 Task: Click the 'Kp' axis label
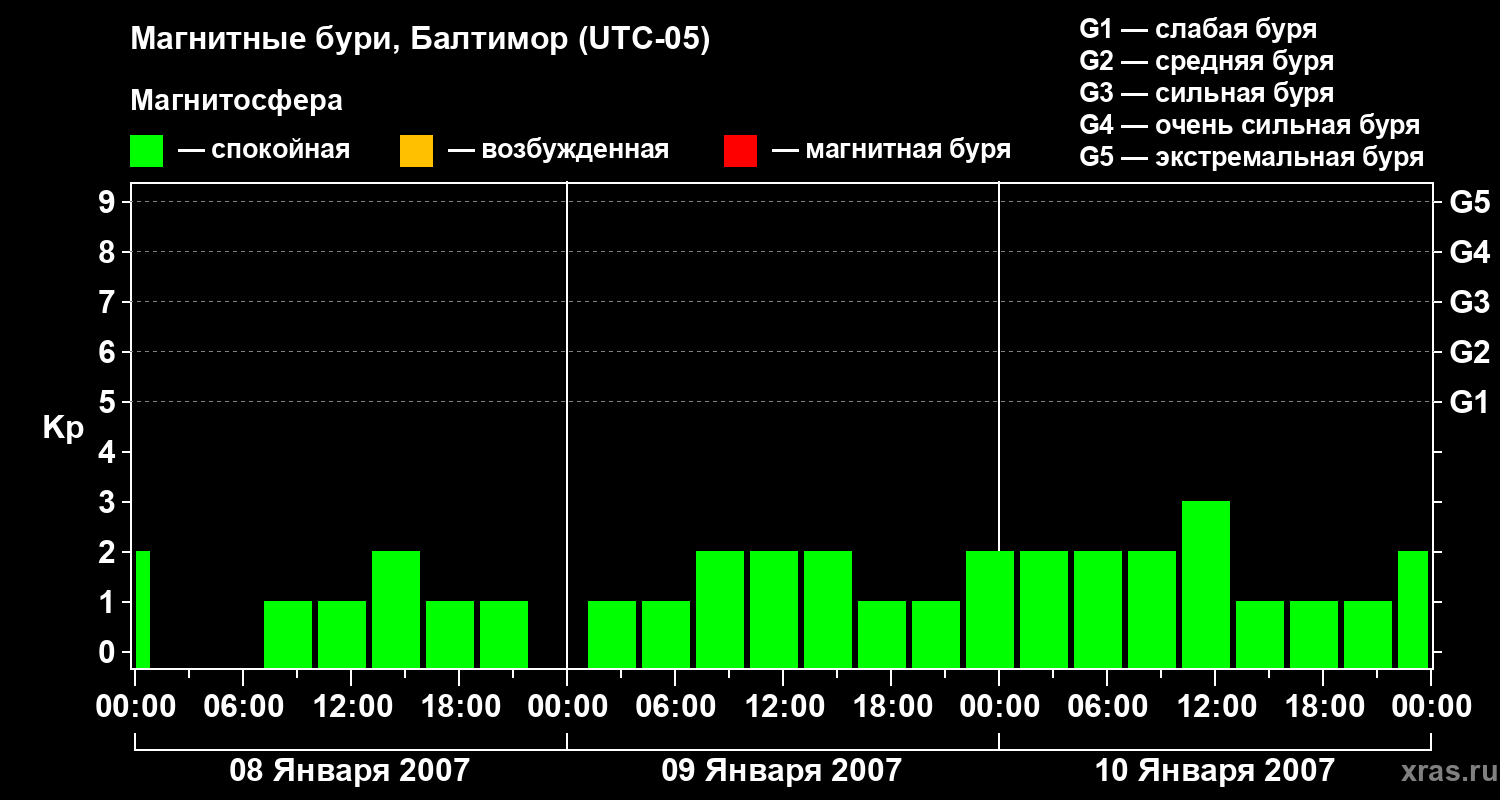[63, 428]
